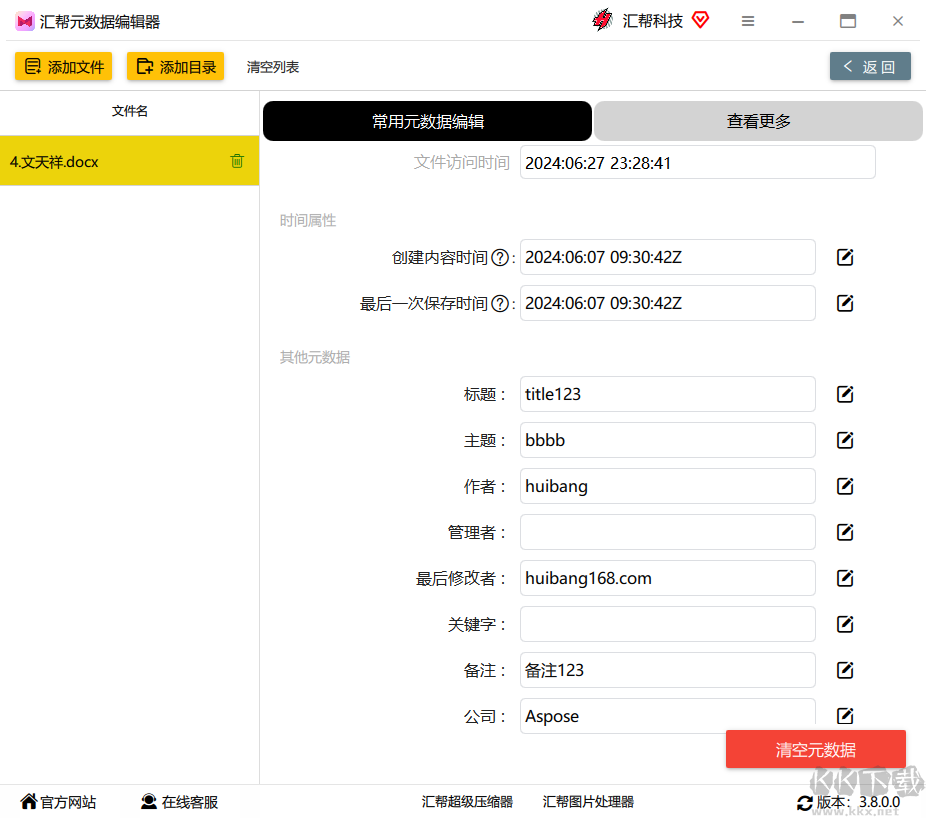The height and width of the screenshot is (818, 926).
Task: Click the 最后修改者 field with huibang168.com
Action: [667, 578]
